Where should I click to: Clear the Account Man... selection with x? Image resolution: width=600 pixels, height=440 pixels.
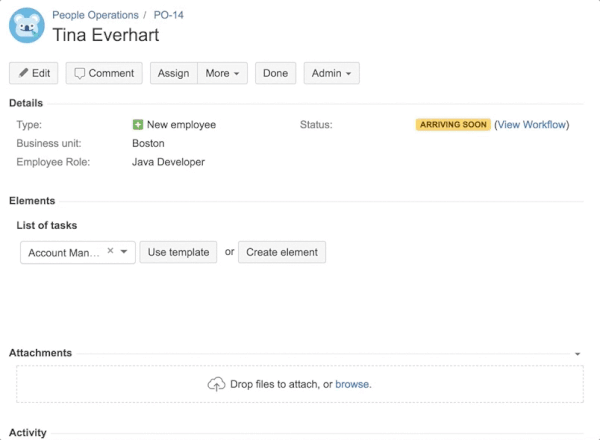(110, 251)
